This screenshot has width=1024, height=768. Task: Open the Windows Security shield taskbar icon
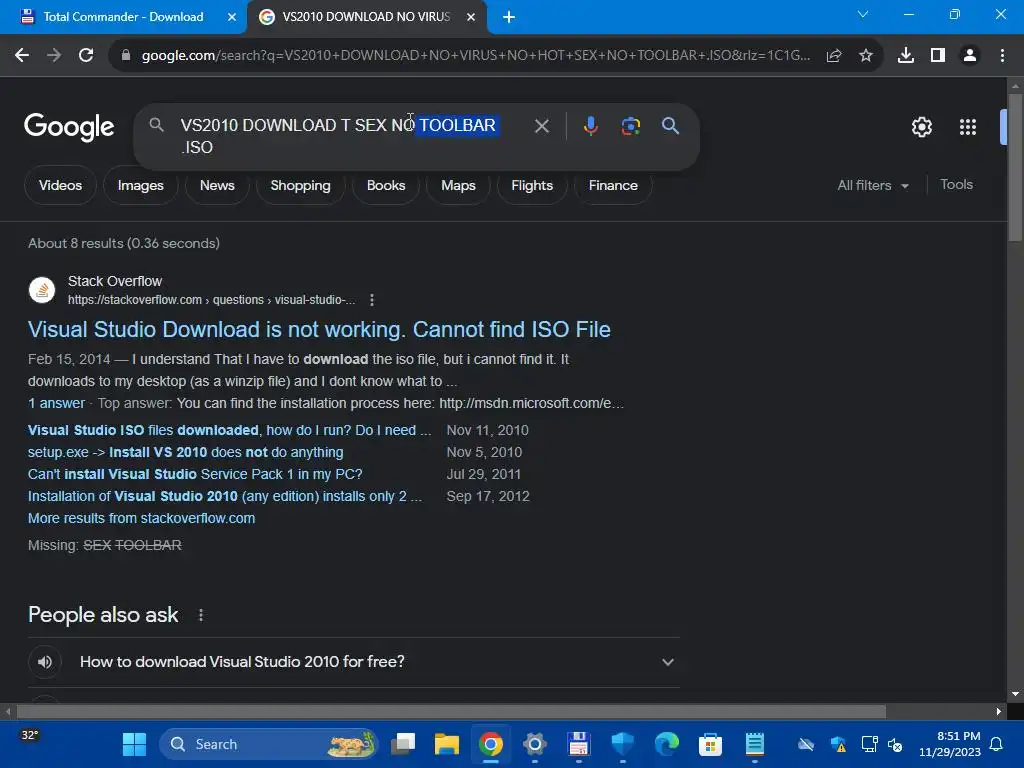coord(623,744)
